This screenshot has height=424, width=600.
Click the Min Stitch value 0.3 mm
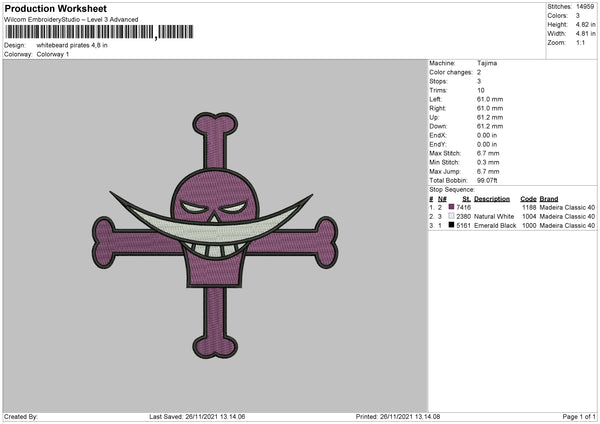[x=488, y=162]
